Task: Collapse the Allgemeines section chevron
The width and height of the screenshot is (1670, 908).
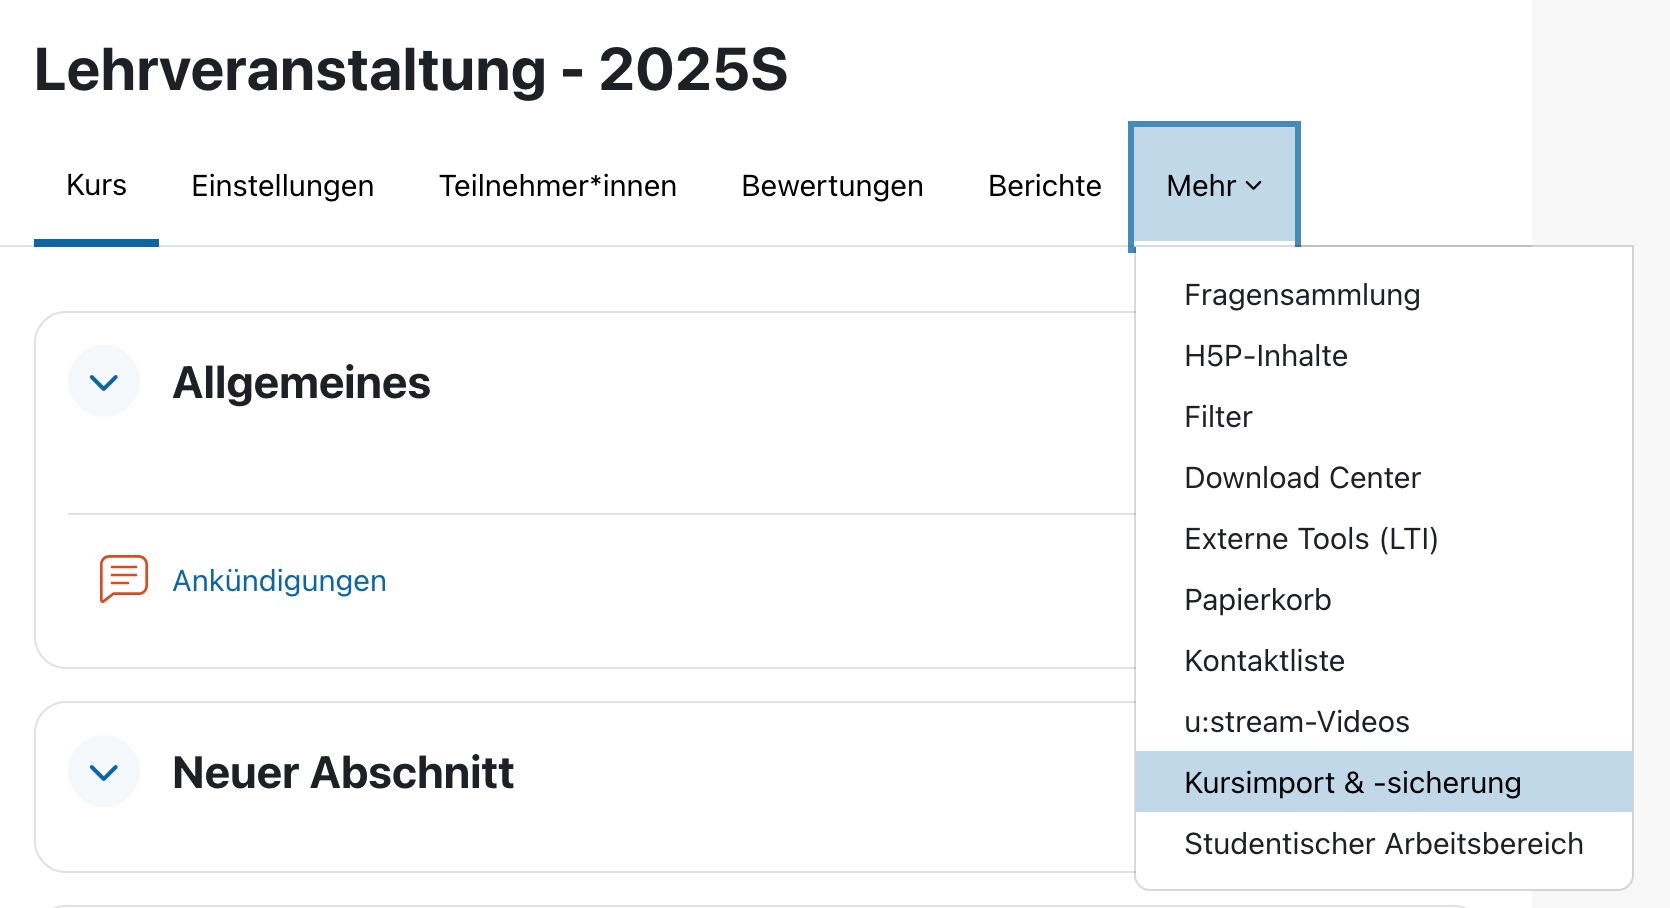Action: (x=104, y=381)
